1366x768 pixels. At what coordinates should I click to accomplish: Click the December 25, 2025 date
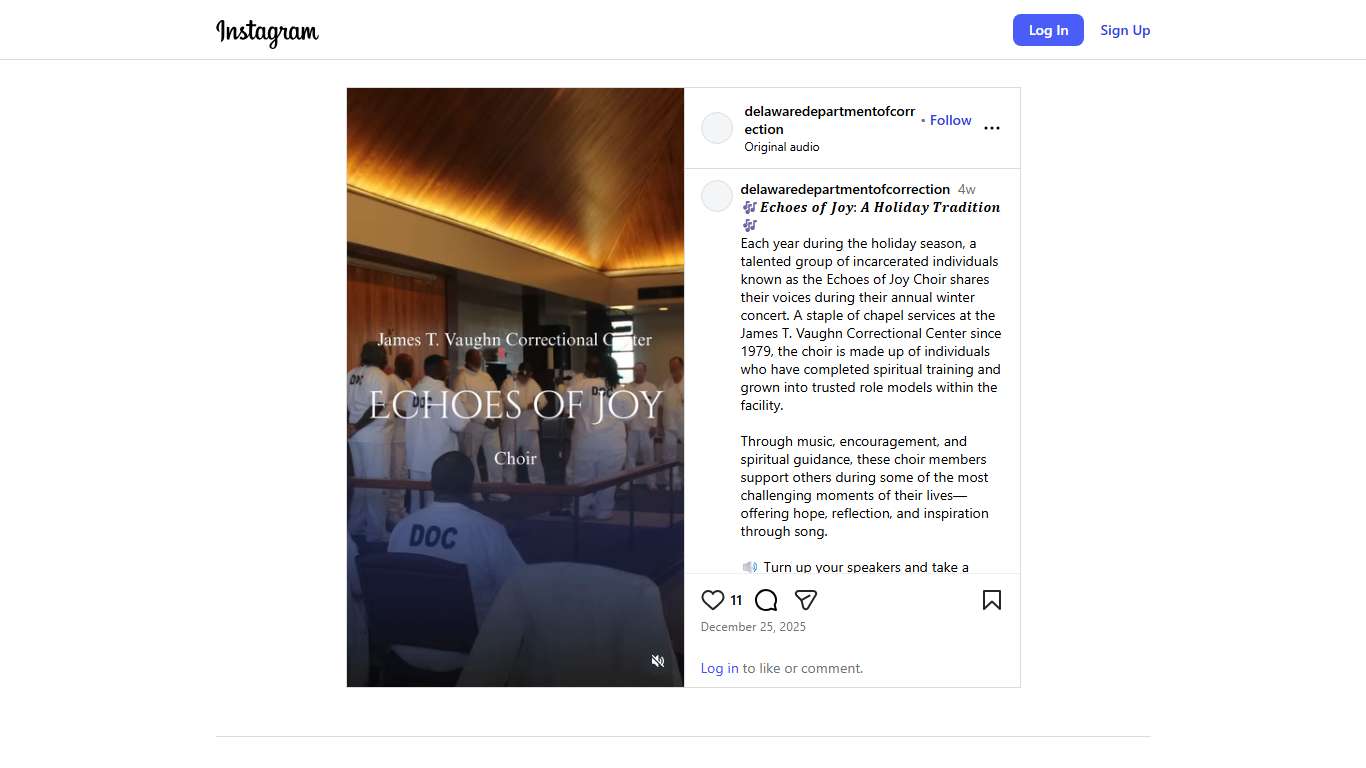point(753,627)
